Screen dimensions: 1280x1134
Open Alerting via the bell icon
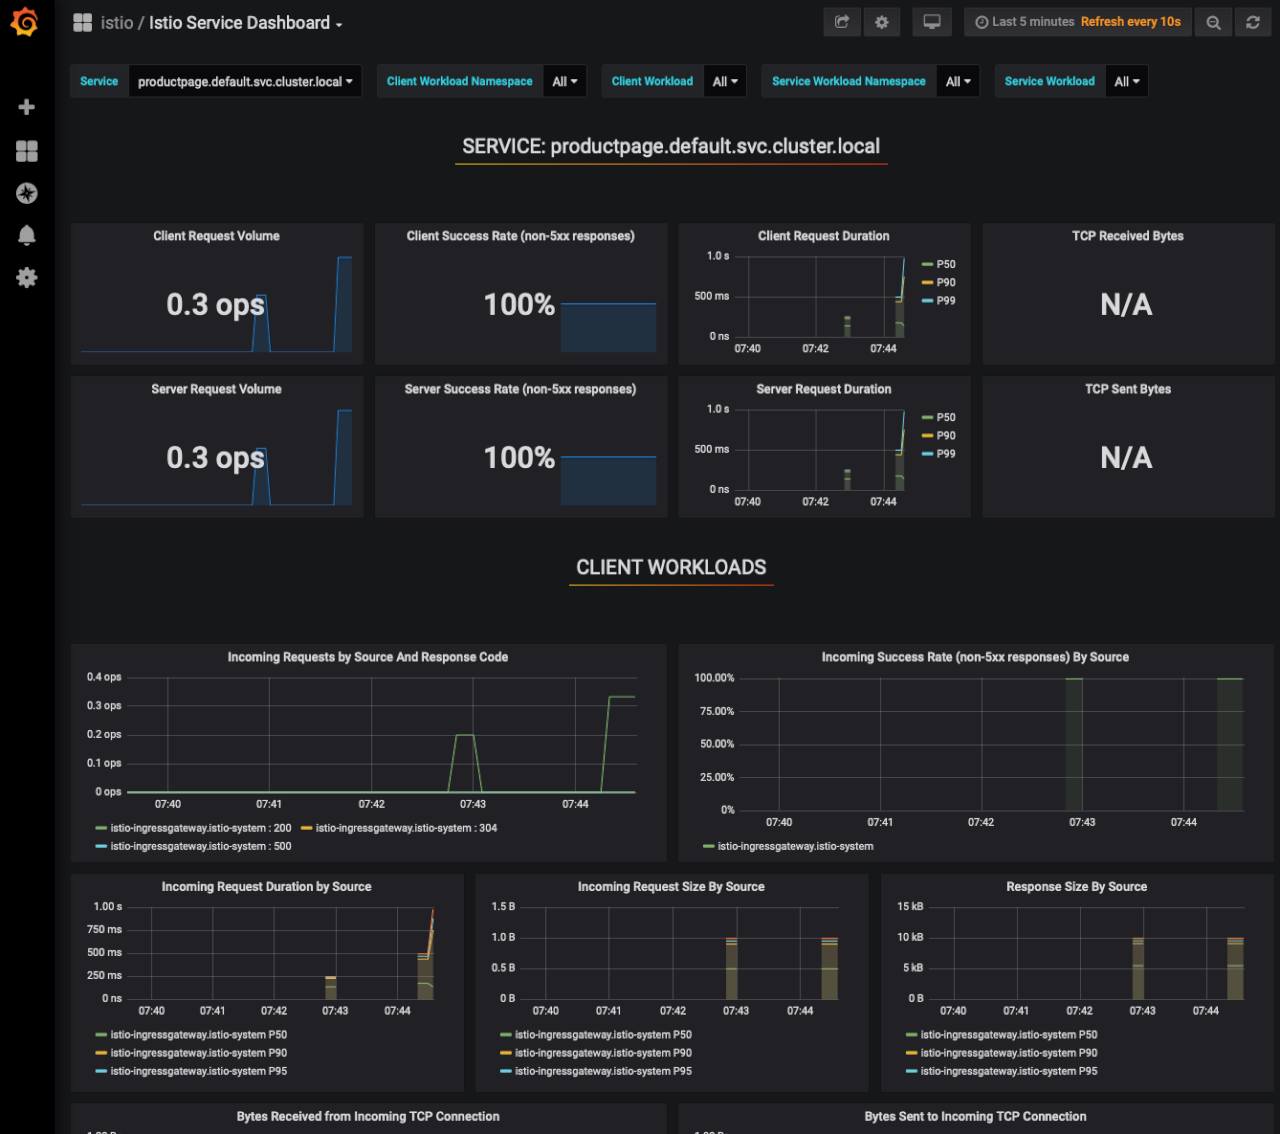pos(27,235)
